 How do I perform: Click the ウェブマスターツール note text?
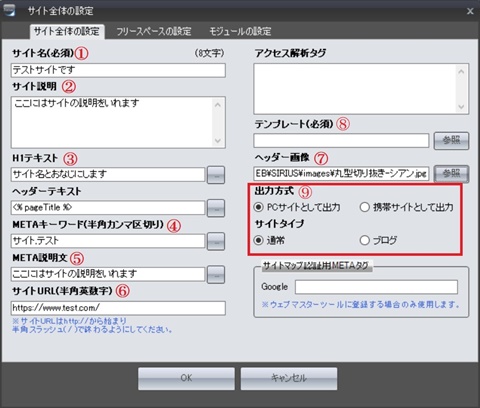[x=360, y=304]
